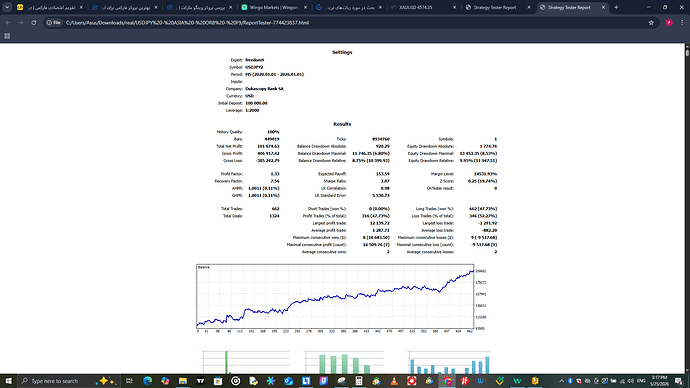
Task: Switch to the first Strategy Tester Report tab
Action: [x=498, y=7]
